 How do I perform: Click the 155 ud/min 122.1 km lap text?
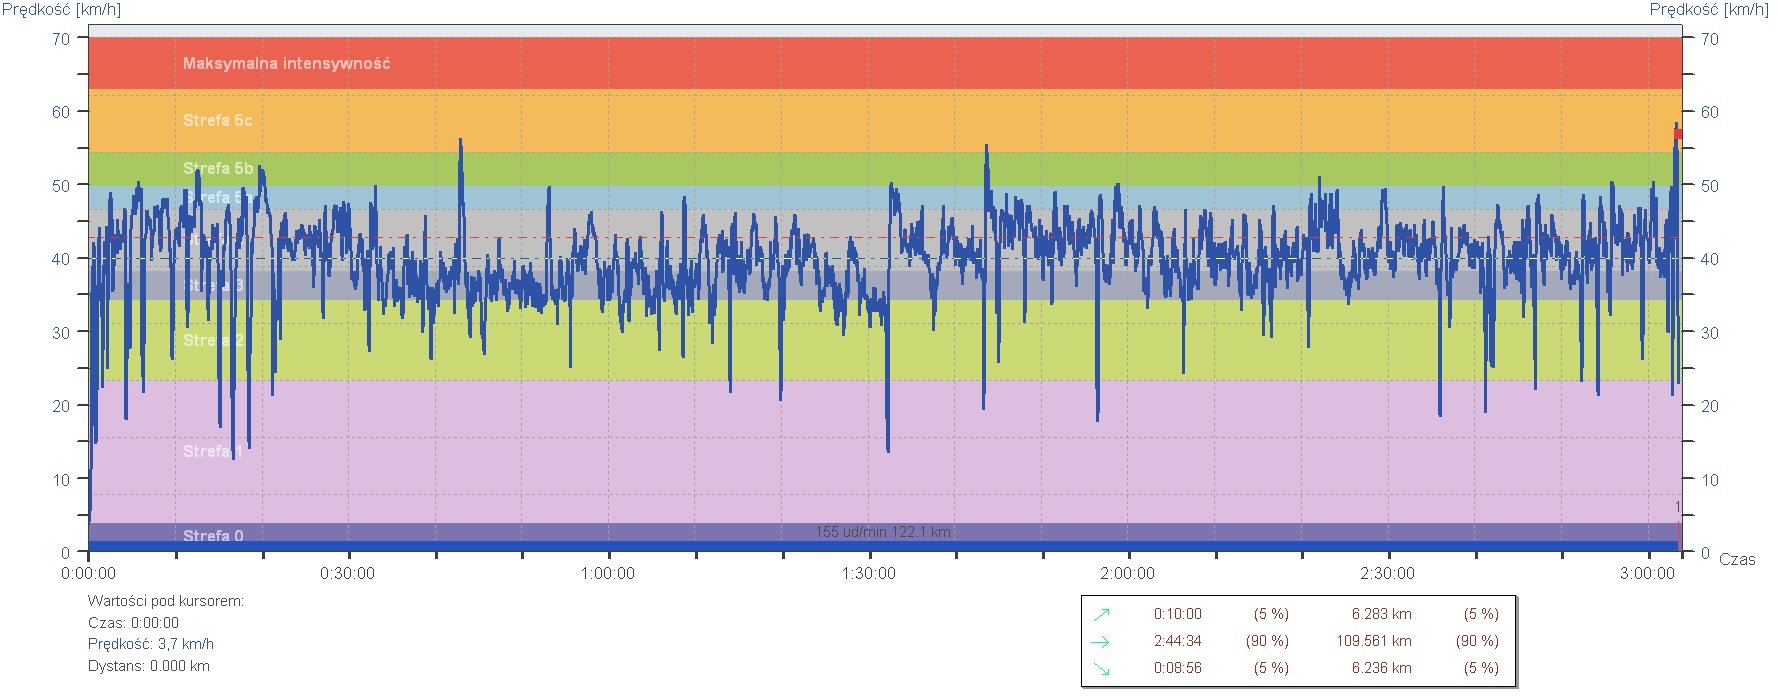(882, 532)
